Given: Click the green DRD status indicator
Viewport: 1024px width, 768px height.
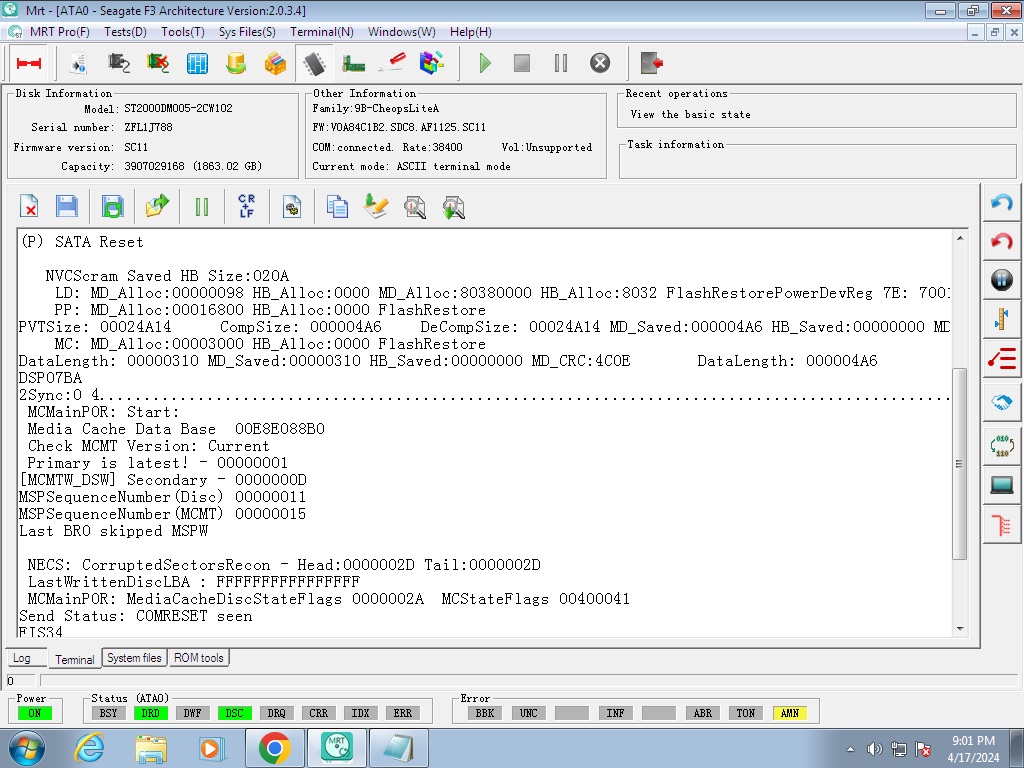Looking at the screenshot, I should click(x=150, y=713).
